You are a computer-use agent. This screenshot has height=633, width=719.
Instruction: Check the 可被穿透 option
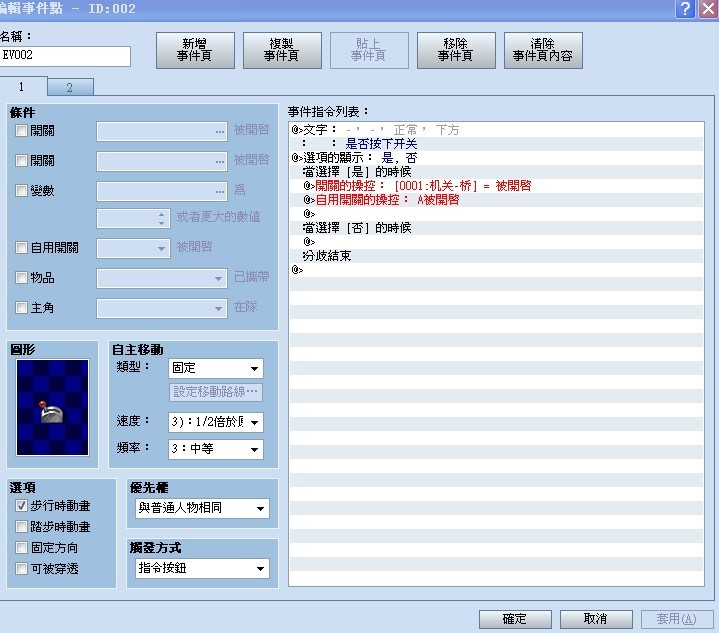point(21,569)
